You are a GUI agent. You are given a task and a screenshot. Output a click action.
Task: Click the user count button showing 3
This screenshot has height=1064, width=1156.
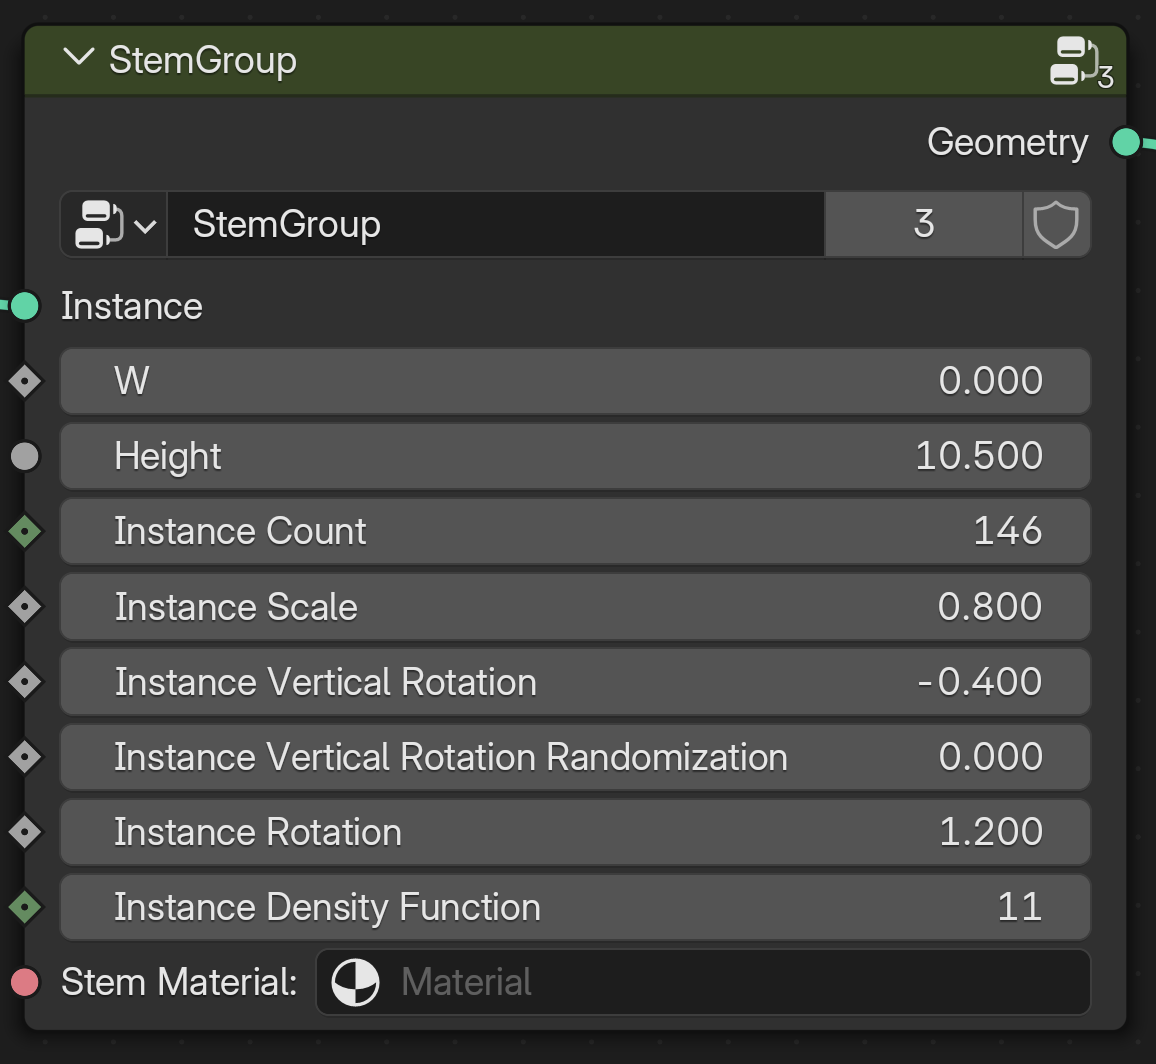tap(922, 224)
